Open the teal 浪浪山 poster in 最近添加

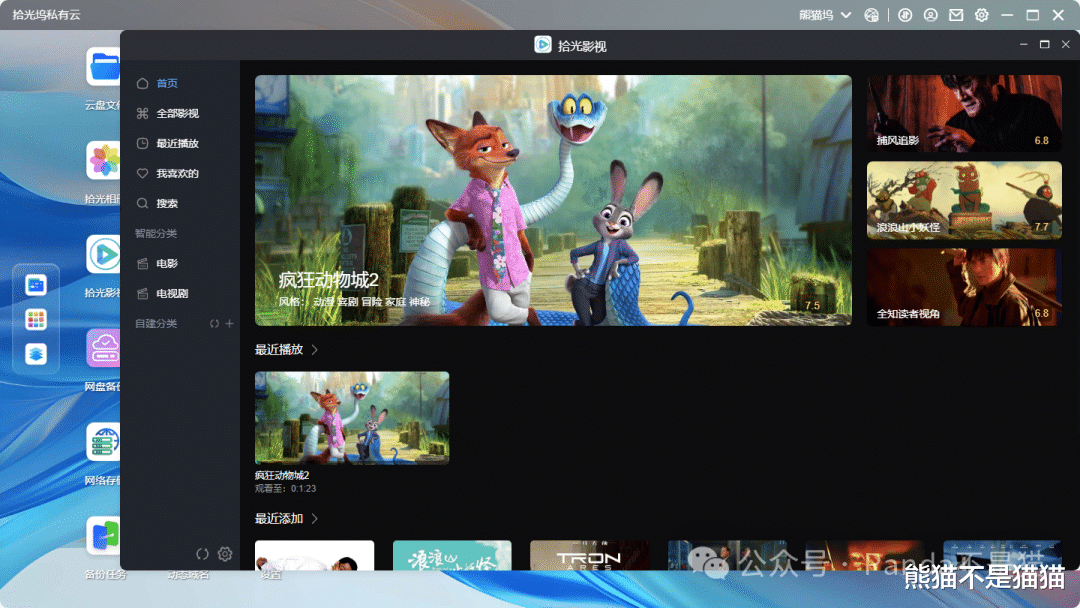(x=452, y=556)
